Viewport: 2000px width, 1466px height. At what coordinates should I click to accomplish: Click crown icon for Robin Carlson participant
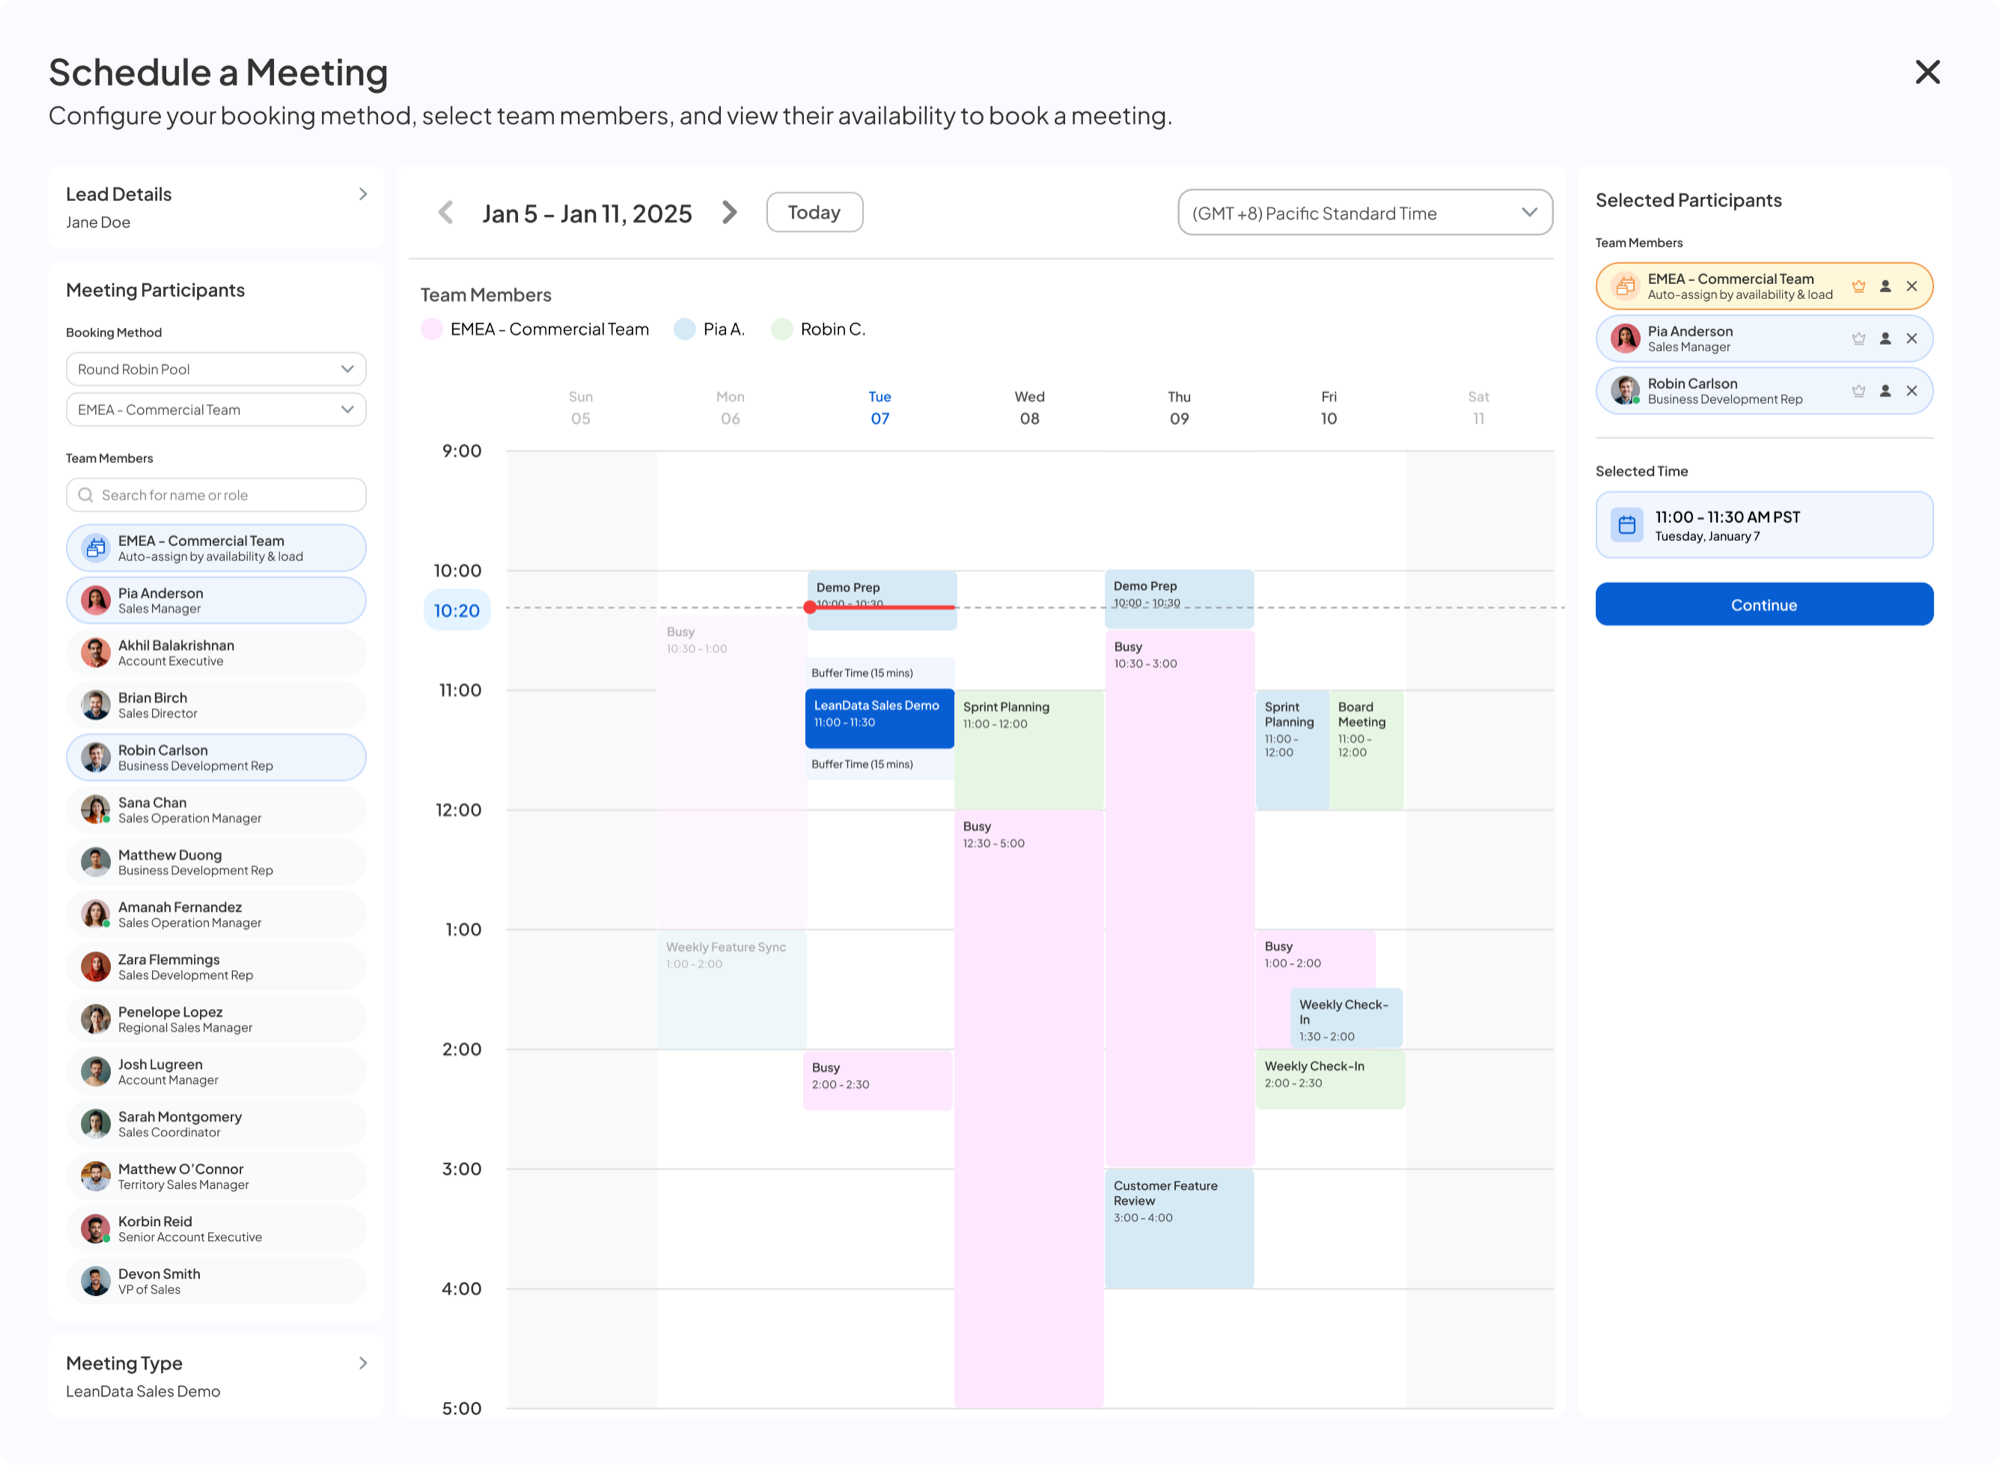coord(1858,391)
